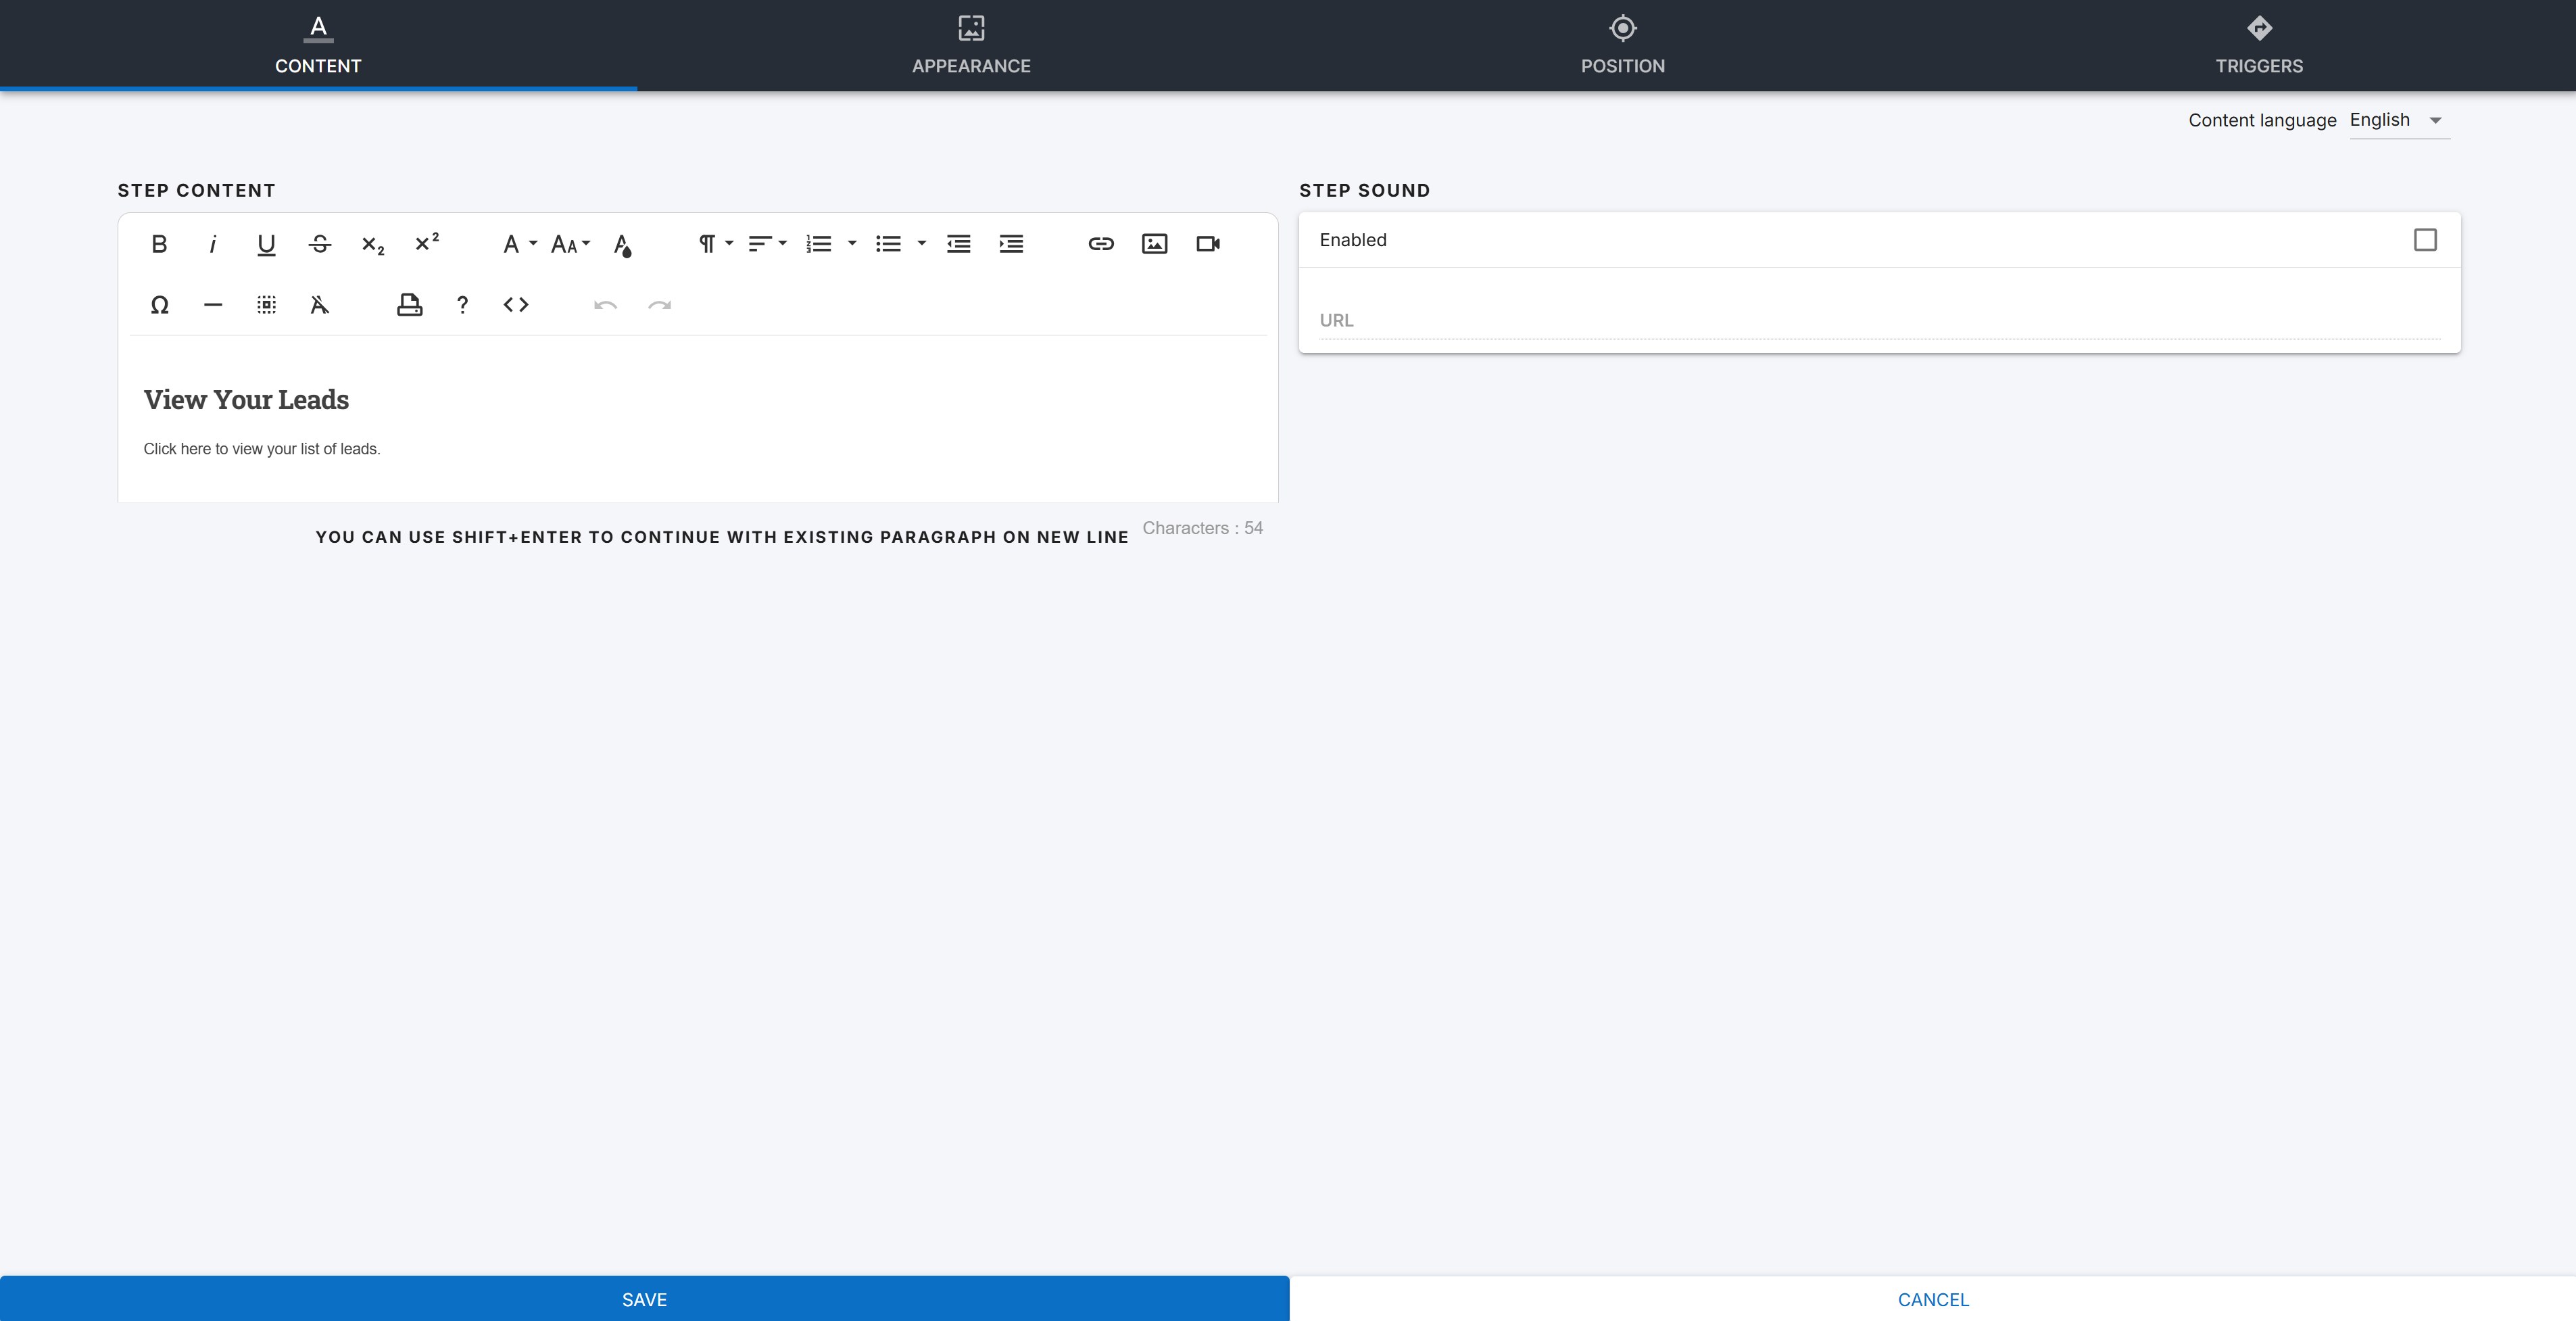
Task: Open the Triggers tab
Action: point(2258,45)
